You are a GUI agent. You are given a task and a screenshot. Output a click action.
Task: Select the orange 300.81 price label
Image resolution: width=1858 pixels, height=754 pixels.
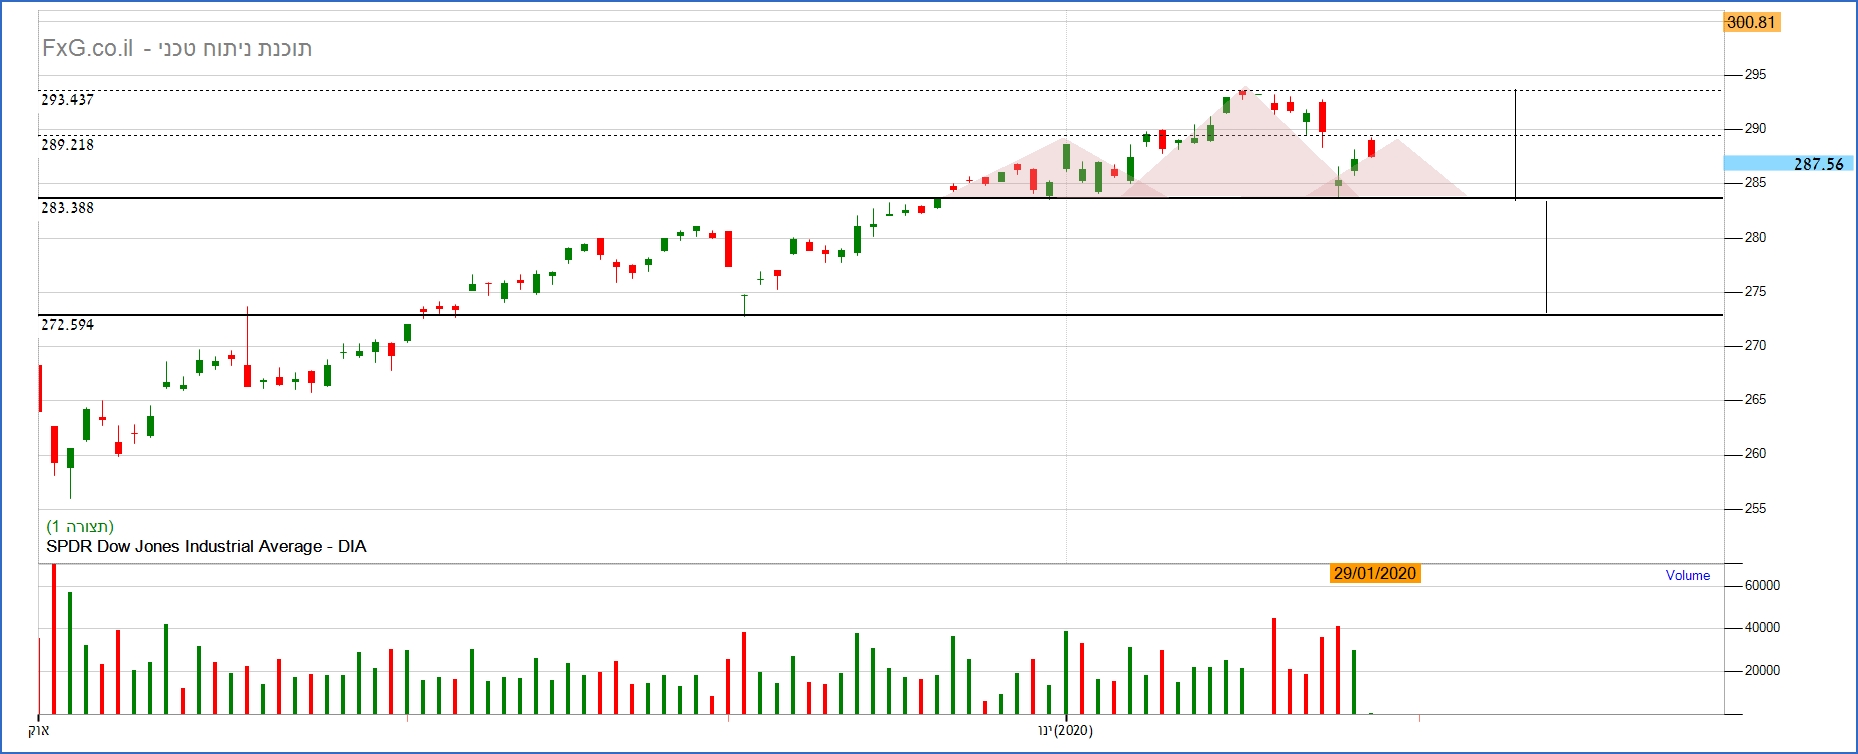pyautogui.click(x=1751, y=22)
